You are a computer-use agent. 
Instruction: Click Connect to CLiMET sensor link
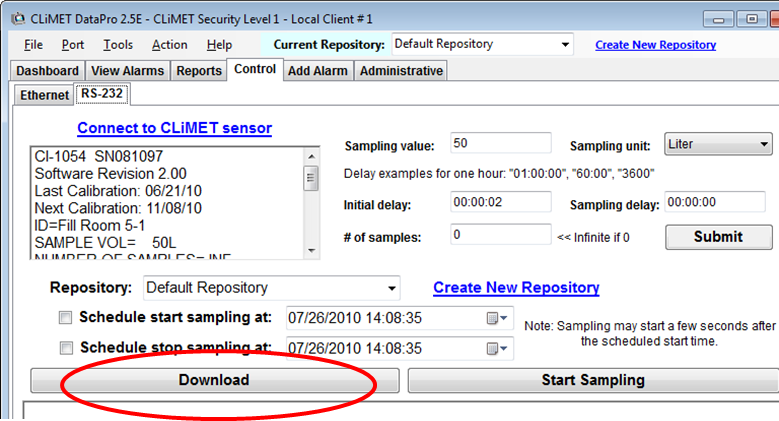pyautogui.click(x=174, y=128)
